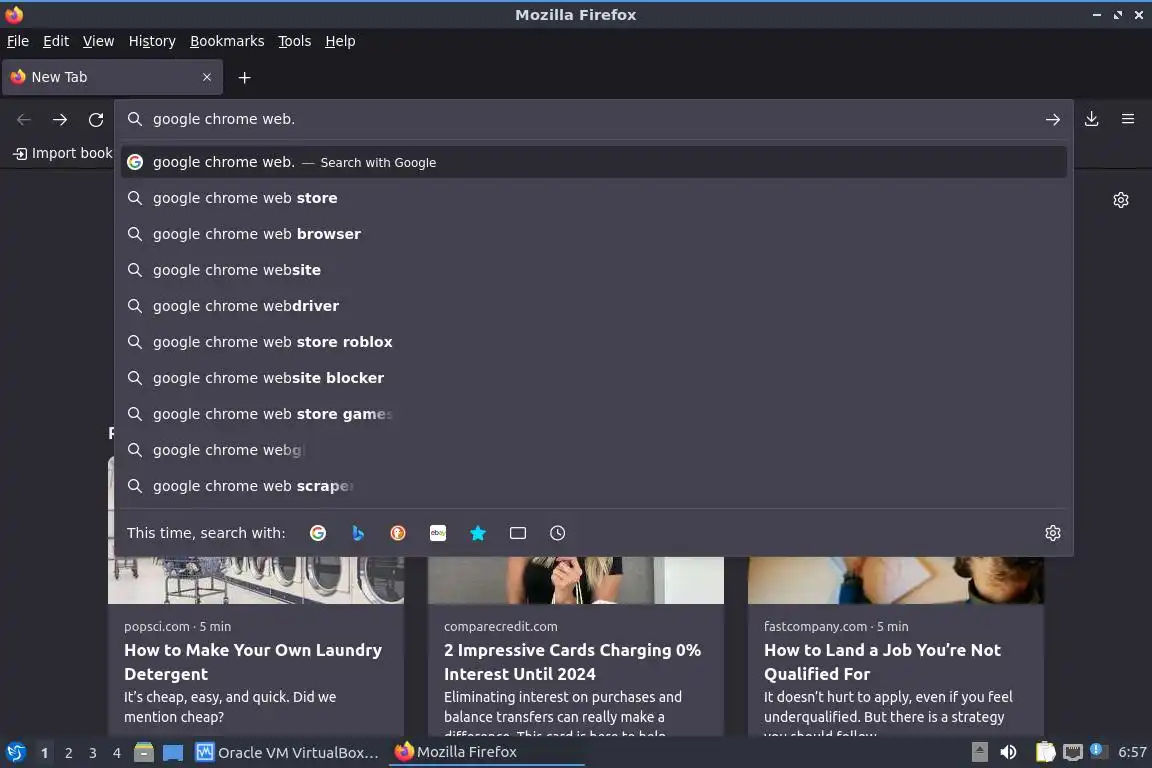Click the fastcompany.com article thumbnail
Image resolution: width=1152 pixels, height=768 pixels.
click(896, 580)
